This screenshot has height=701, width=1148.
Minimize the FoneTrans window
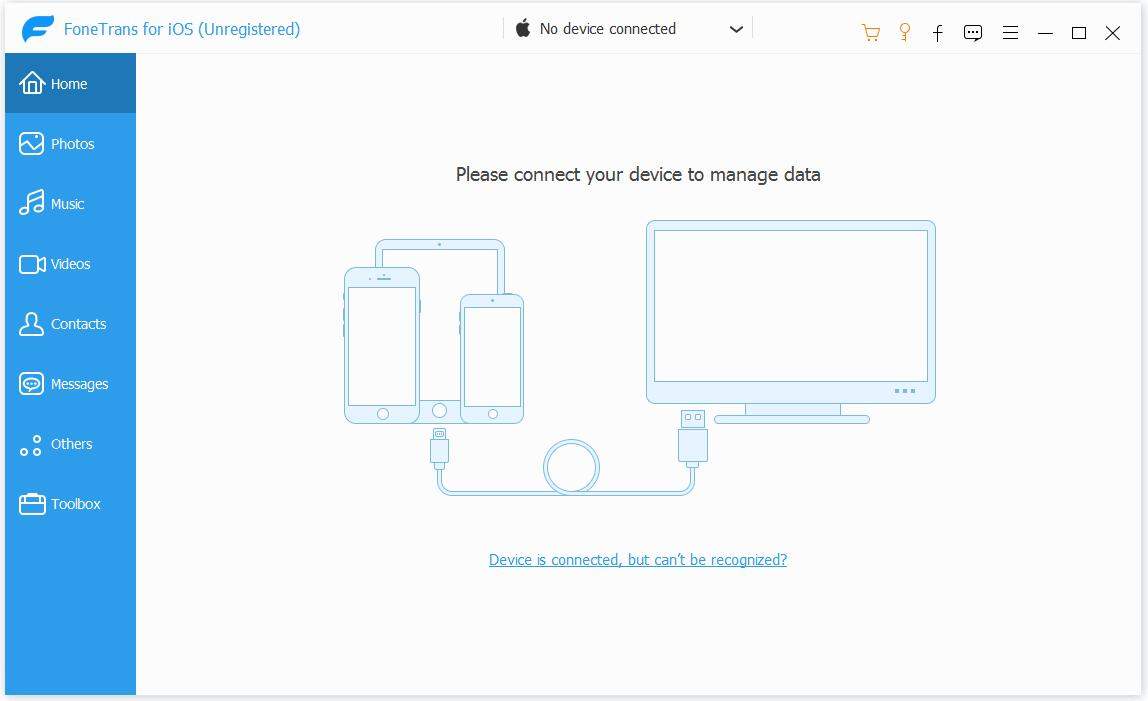[1045, 33]
